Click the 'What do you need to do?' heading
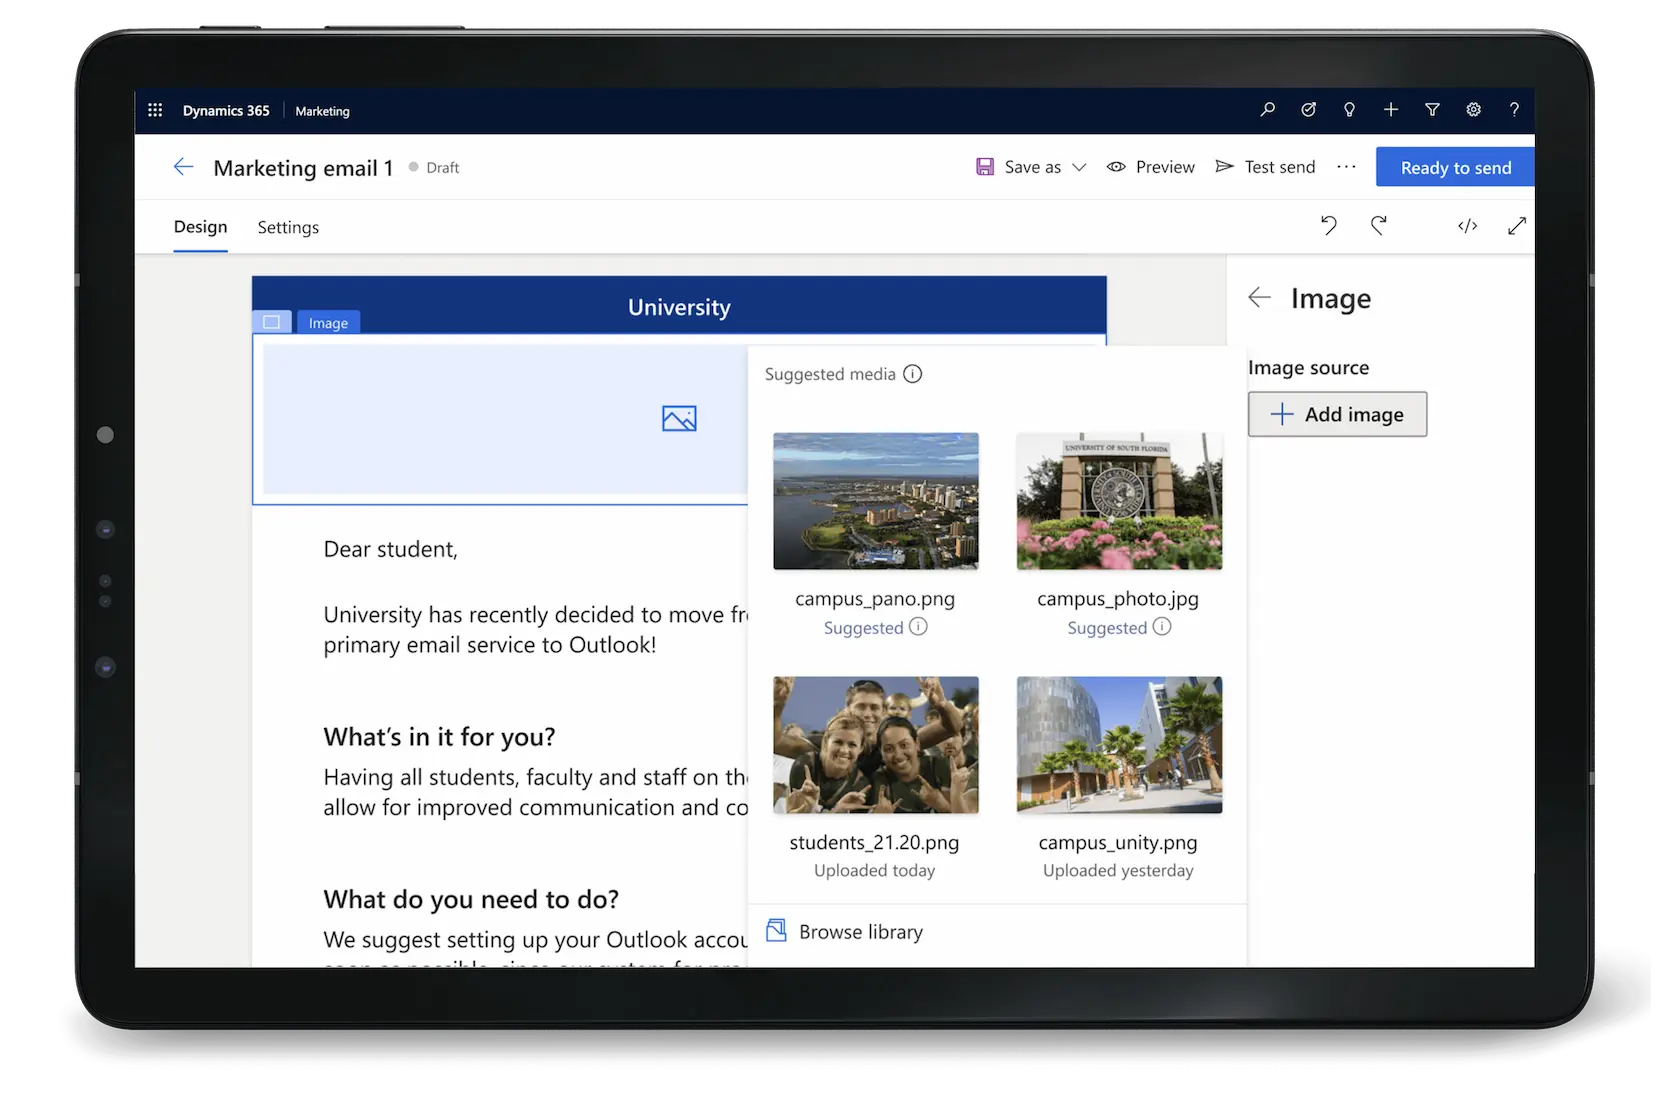The image size is (1680, 1100). pyautogui.click(x=471, y=899)
